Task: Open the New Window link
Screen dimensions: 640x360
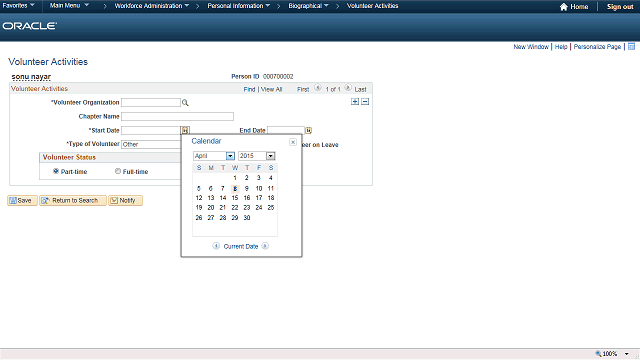Action: tap(531, 47)
